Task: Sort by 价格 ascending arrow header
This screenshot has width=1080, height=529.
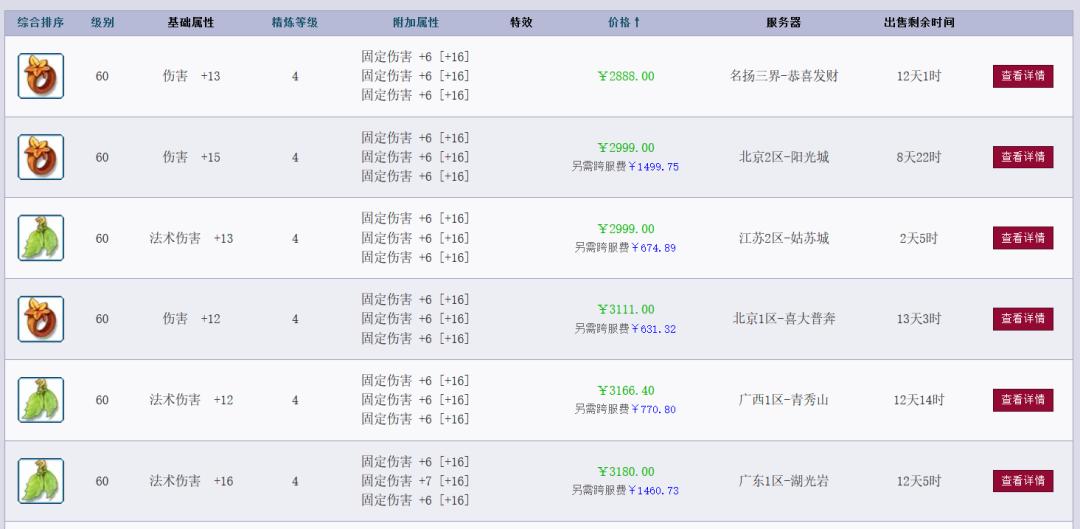Action: 625,22
